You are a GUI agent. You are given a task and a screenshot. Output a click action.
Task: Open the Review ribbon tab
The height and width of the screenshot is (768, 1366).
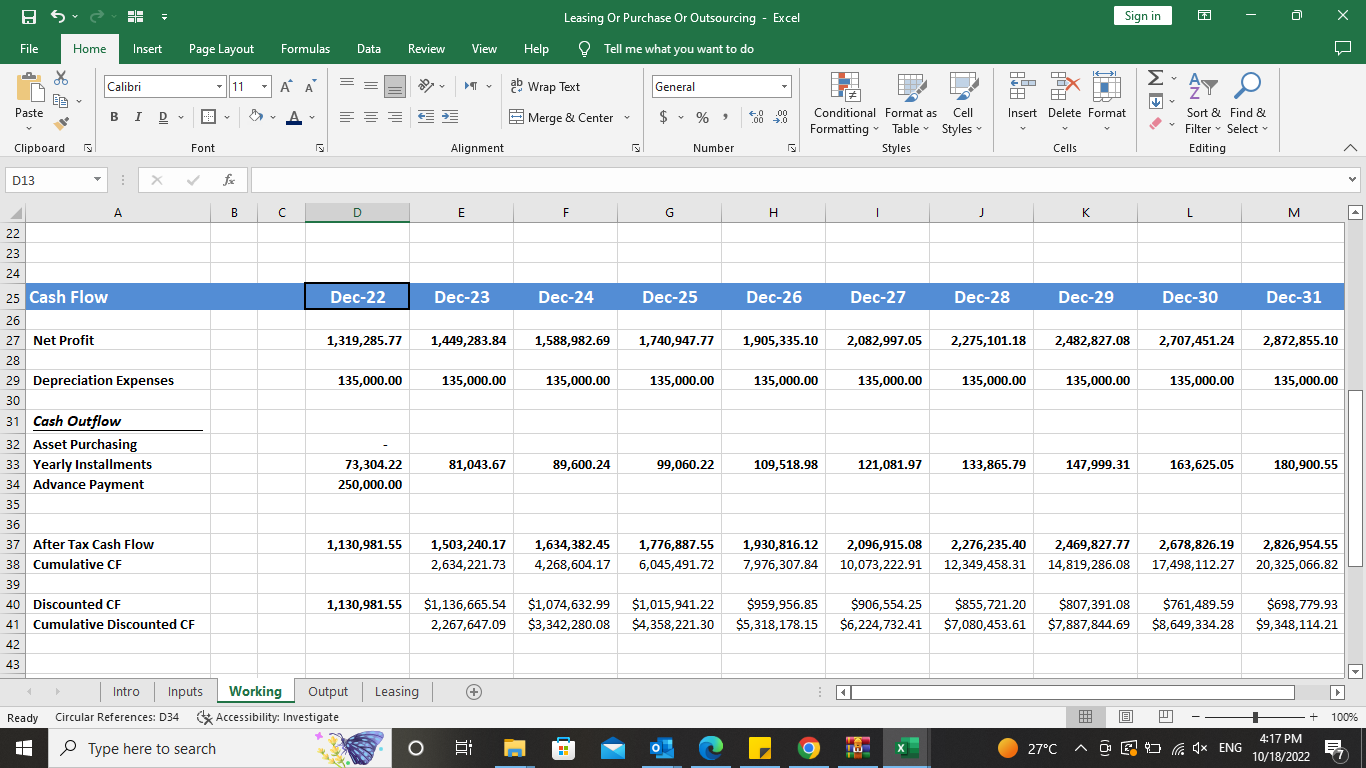coord(426,48)
